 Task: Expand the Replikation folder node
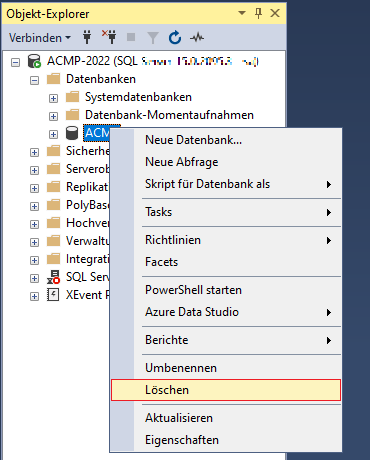pyautogui.click(x=34, y=188)
